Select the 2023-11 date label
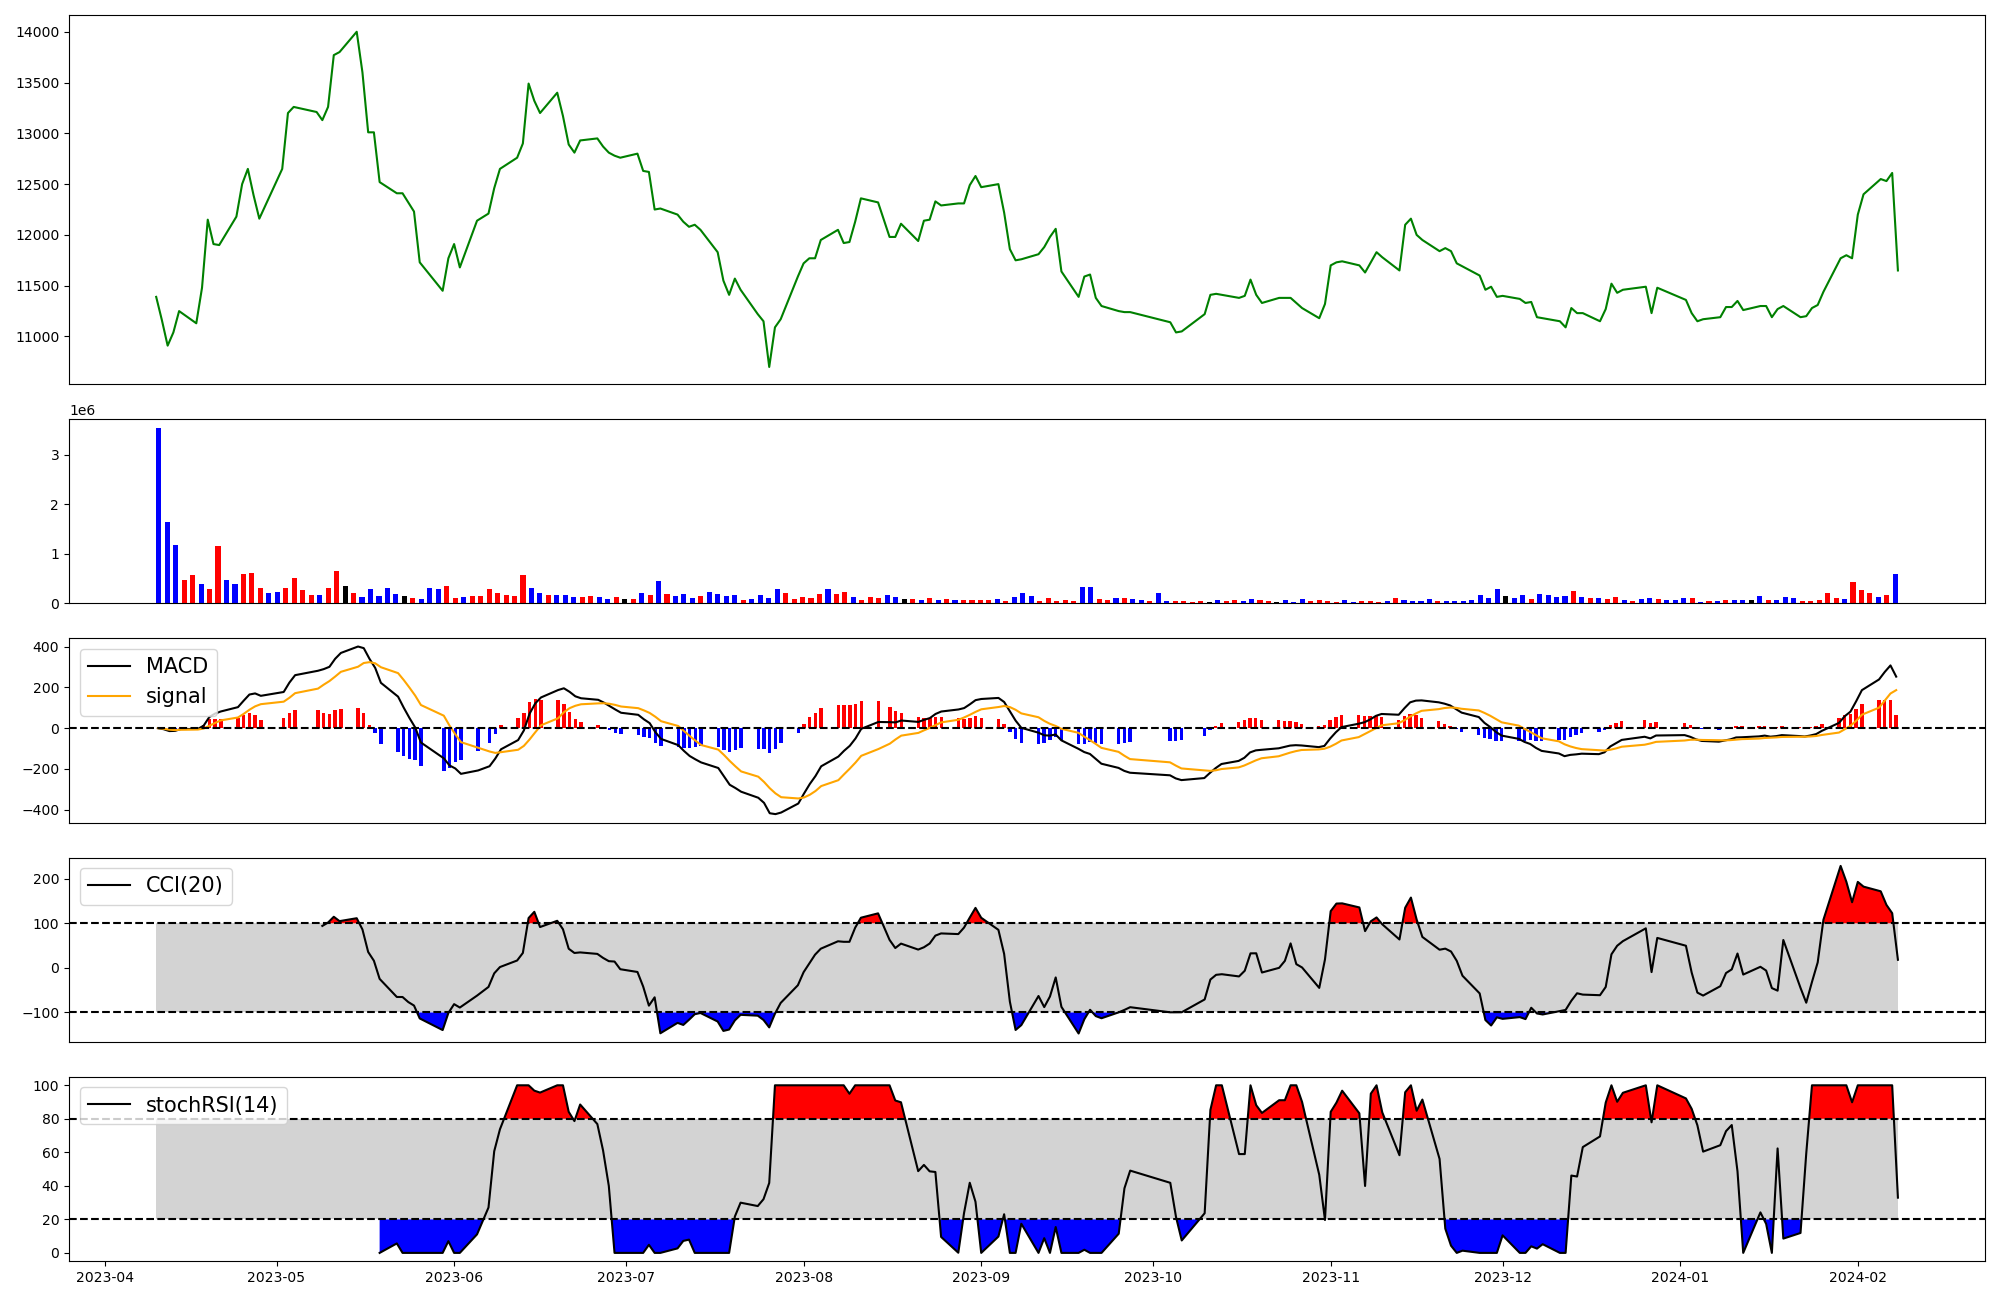 click(x=1330, y=1277)
